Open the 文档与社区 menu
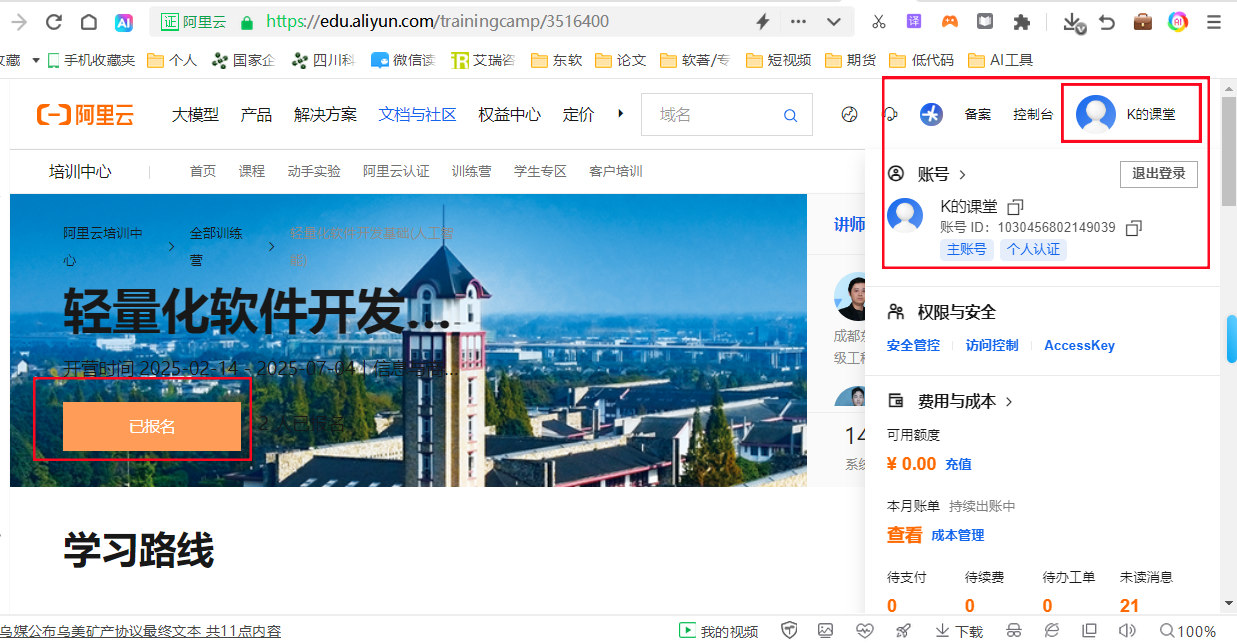This screenshot has height=643, width=1237. click(x=417, y=115)
